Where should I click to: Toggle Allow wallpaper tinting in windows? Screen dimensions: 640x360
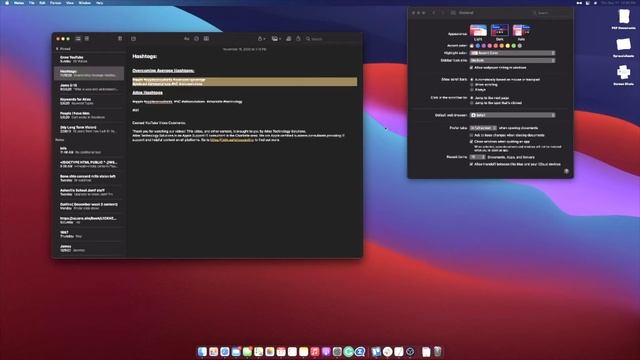[x=471, y=68]
